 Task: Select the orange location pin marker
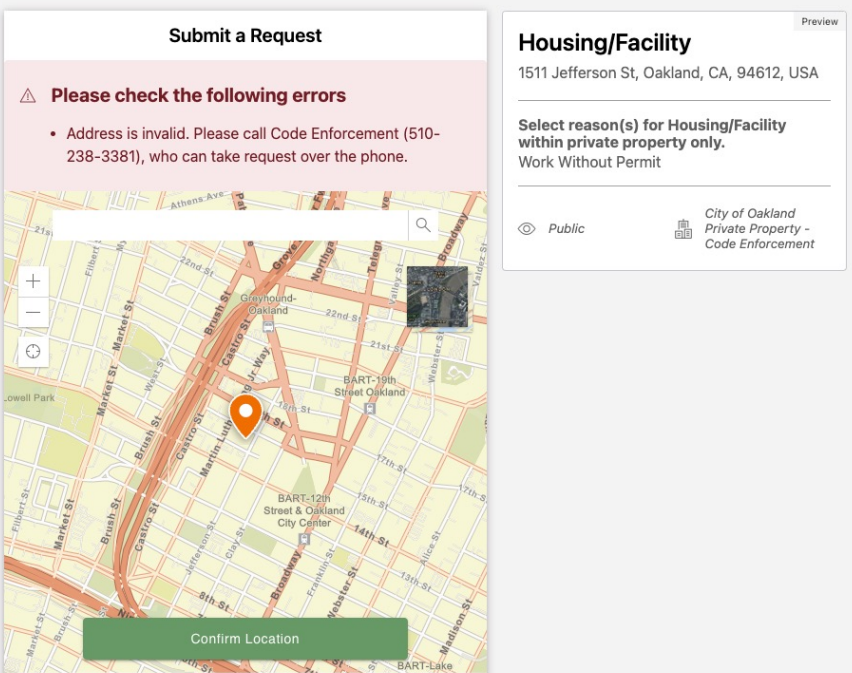click(x=246, y=416)
